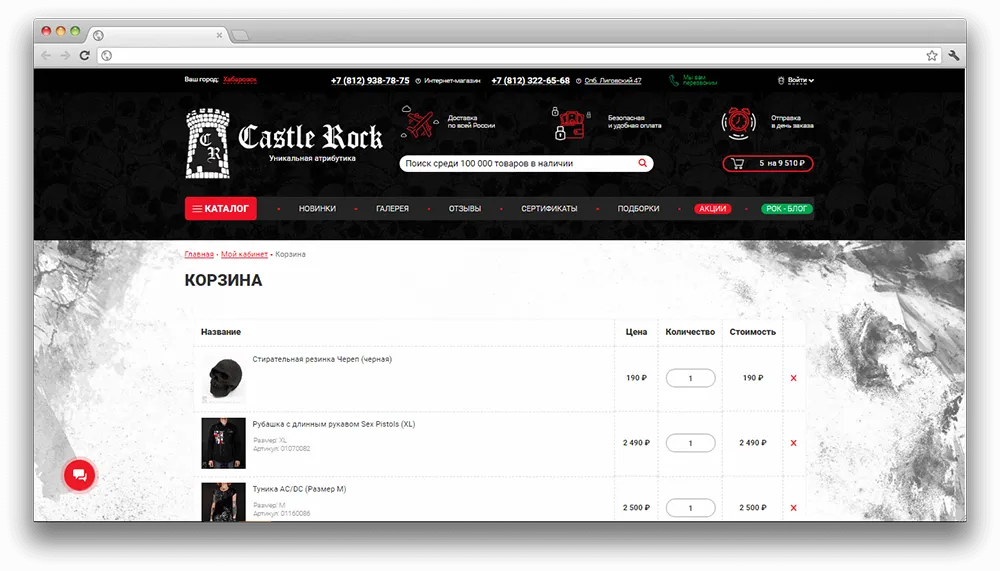1000x571 pixels.
Task: Click the green phone callback icon
Action: coord(673,80)
